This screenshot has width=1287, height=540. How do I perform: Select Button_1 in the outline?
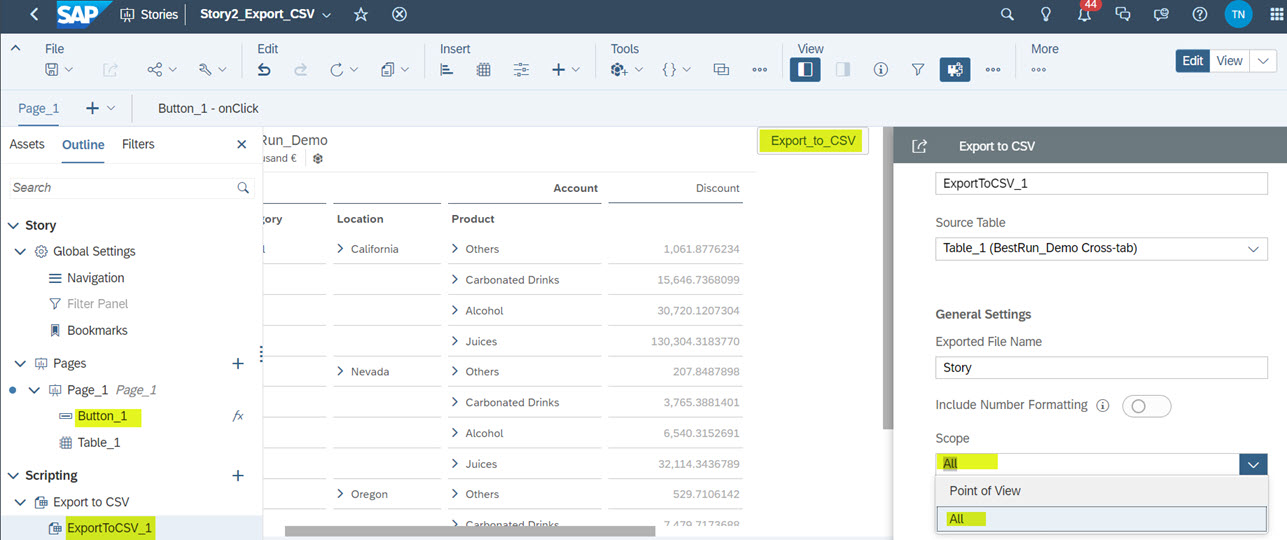tap(101, 416)
